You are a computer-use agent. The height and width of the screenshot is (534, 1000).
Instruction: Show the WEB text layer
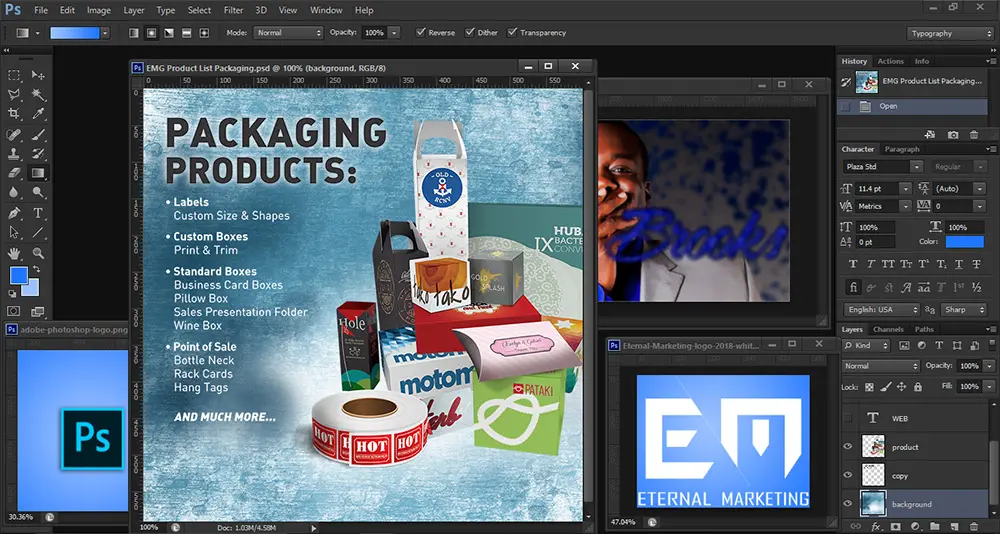(x=848, y=418)
